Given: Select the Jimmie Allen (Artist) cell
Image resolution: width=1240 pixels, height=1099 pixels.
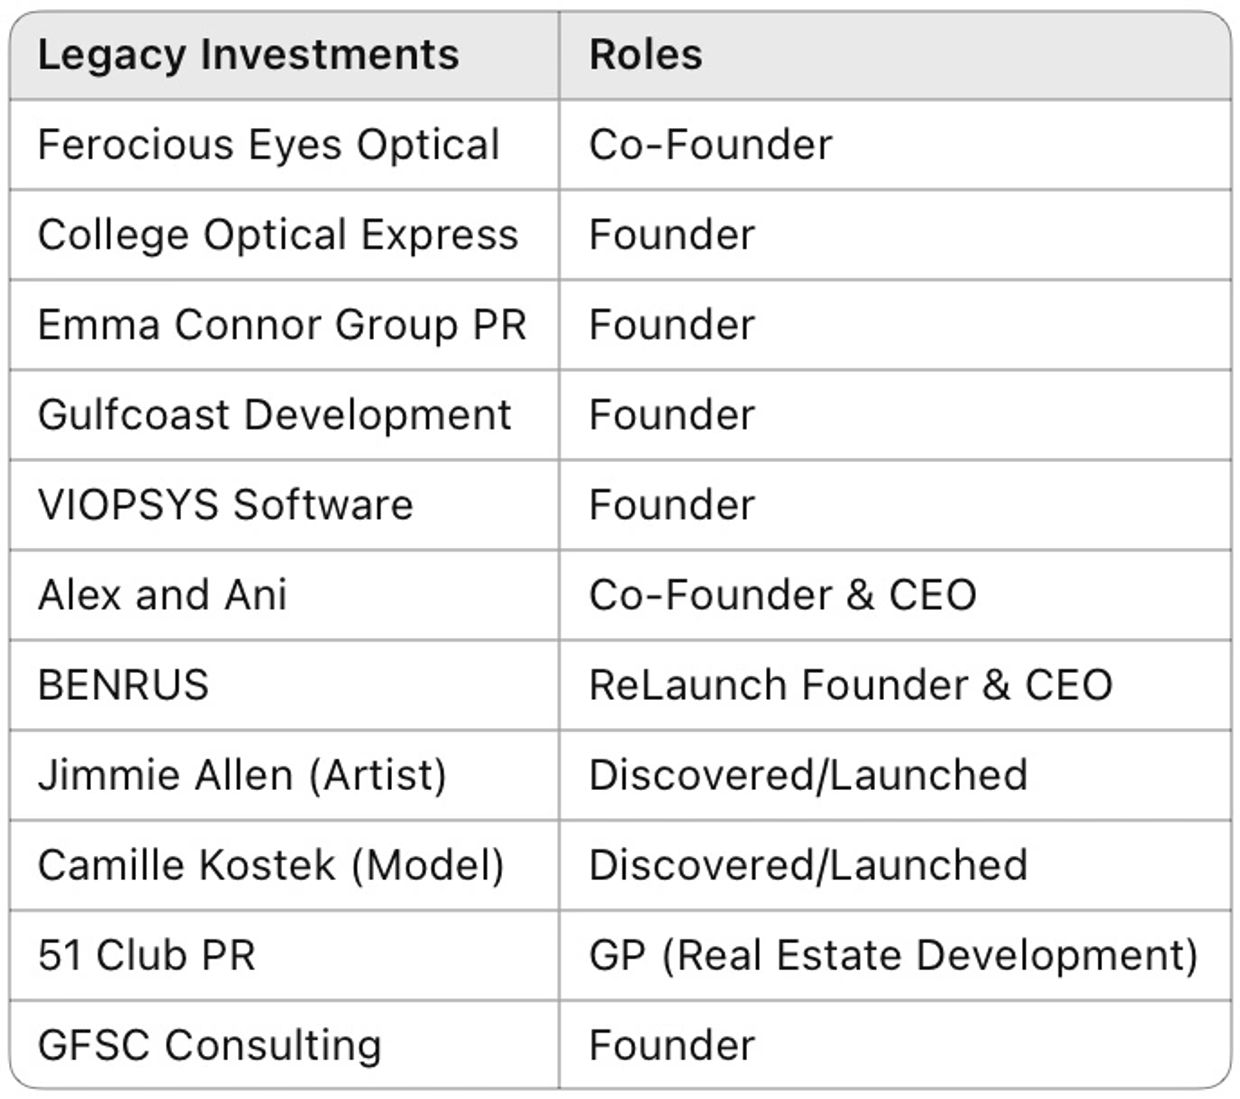Looking at the screenshot, I should tap(242, 775).
